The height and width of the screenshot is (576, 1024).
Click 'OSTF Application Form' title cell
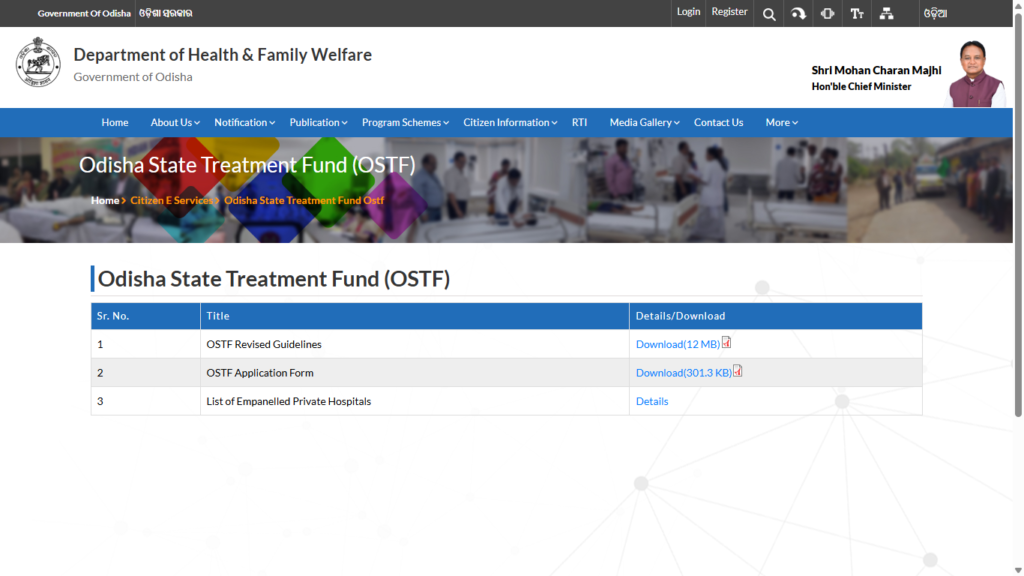(x=415, y=373)
